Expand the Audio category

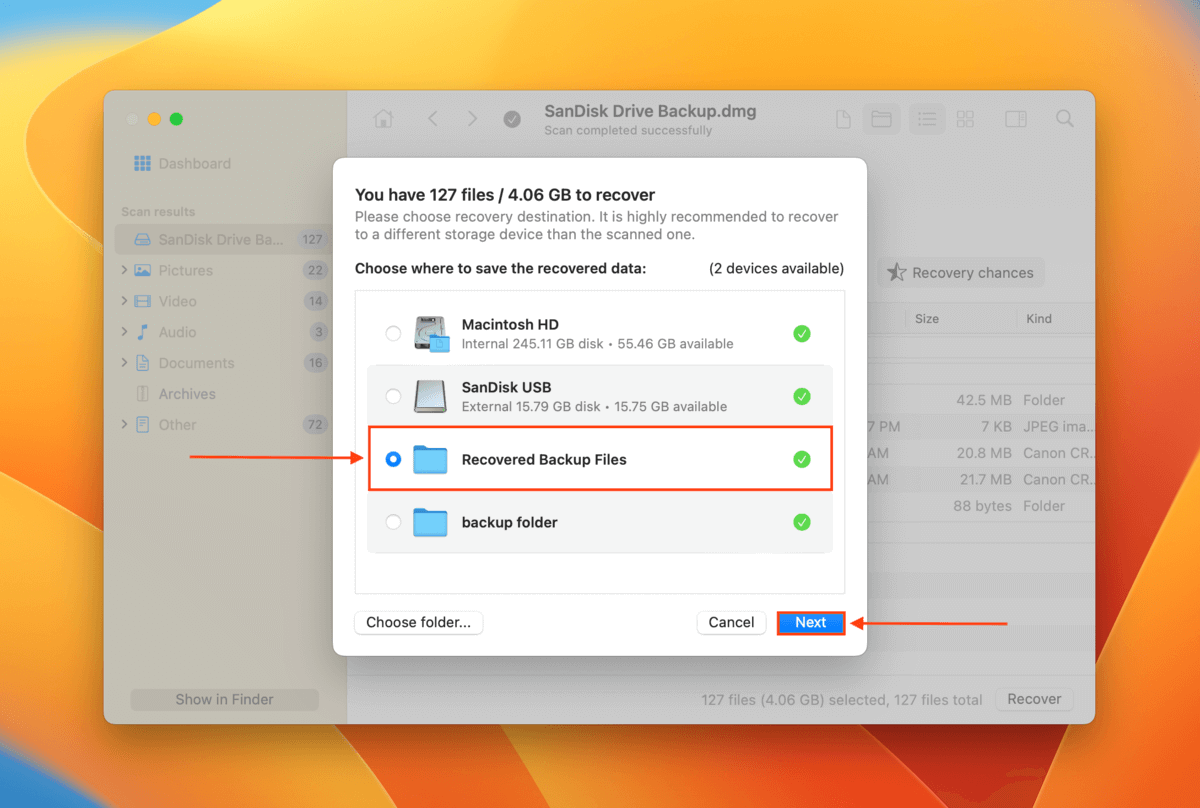[x=124, y=332]
